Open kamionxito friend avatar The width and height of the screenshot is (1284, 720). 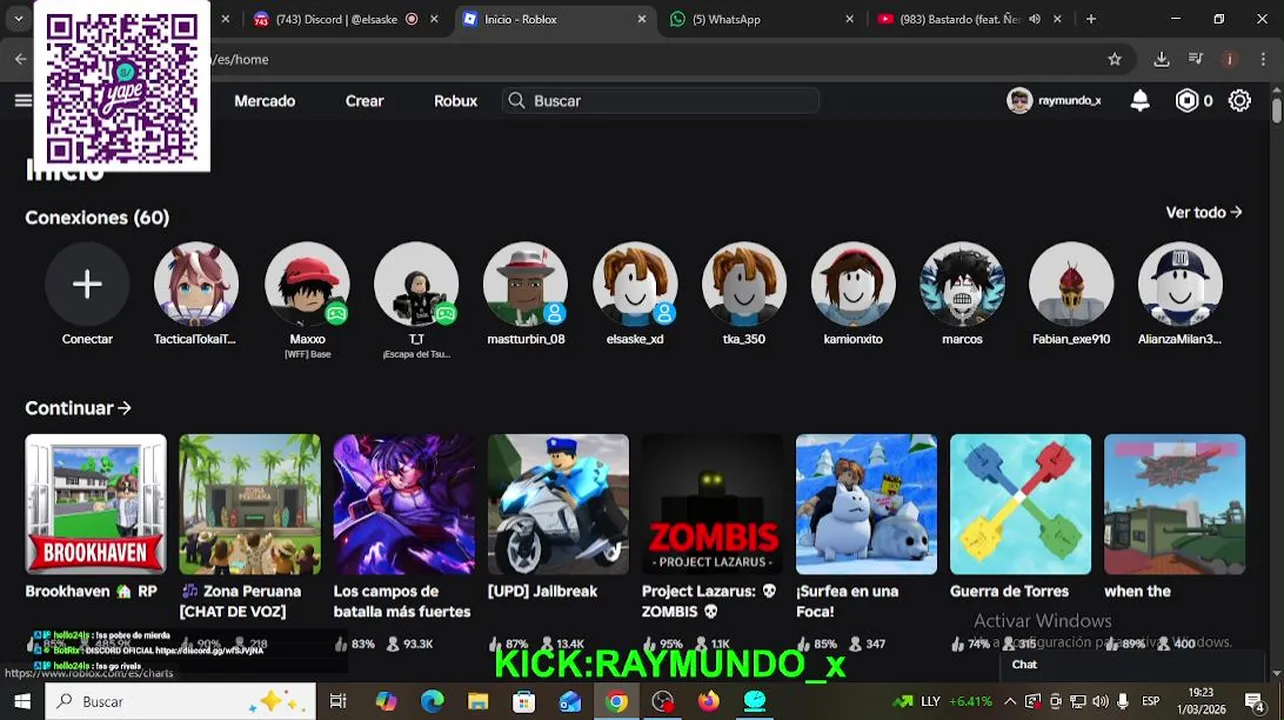(x=853, y=284)
